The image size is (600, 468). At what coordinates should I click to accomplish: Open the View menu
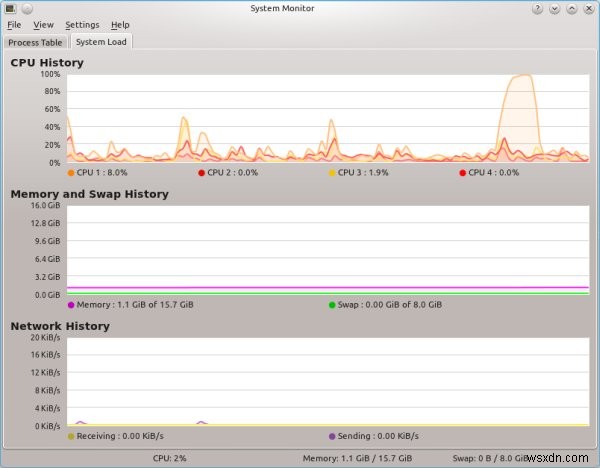(x=43, y=24)
